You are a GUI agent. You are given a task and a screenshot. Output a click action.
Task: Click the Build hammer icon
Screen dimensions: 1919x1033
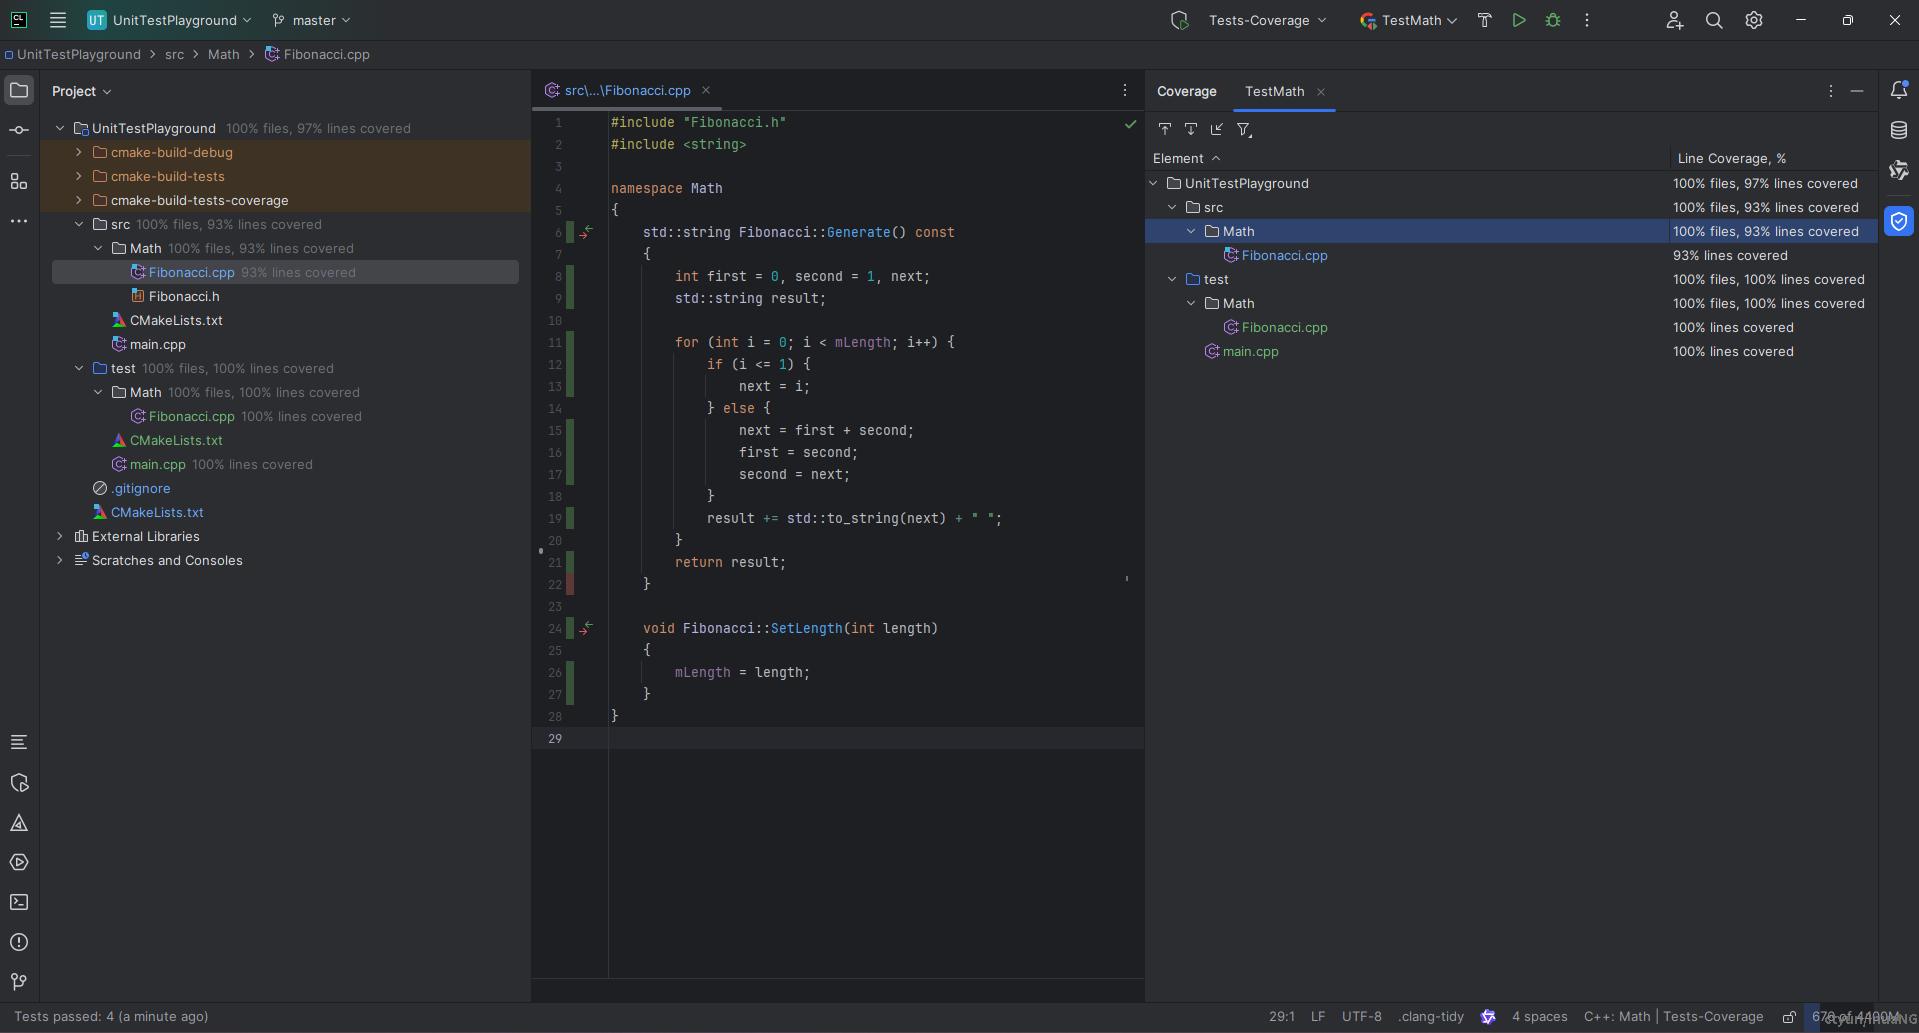(x=1484, y=20)
